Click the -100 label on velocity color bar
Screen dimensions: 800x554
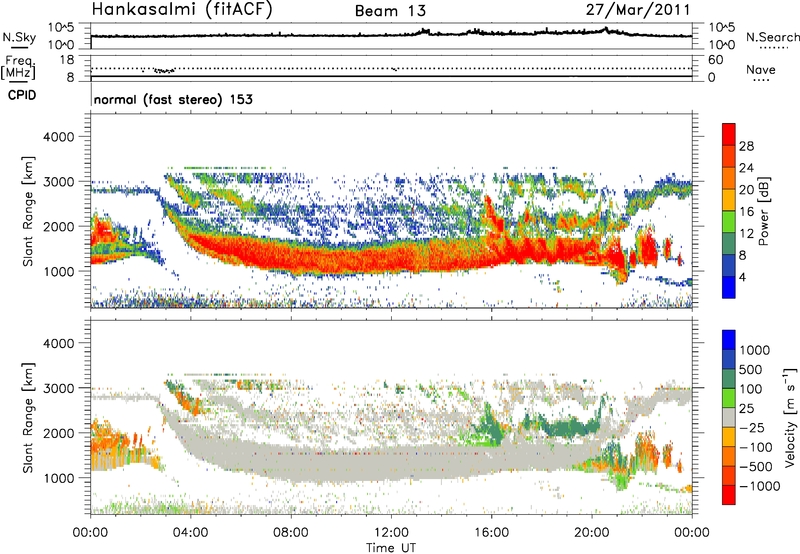coord(755,447)
